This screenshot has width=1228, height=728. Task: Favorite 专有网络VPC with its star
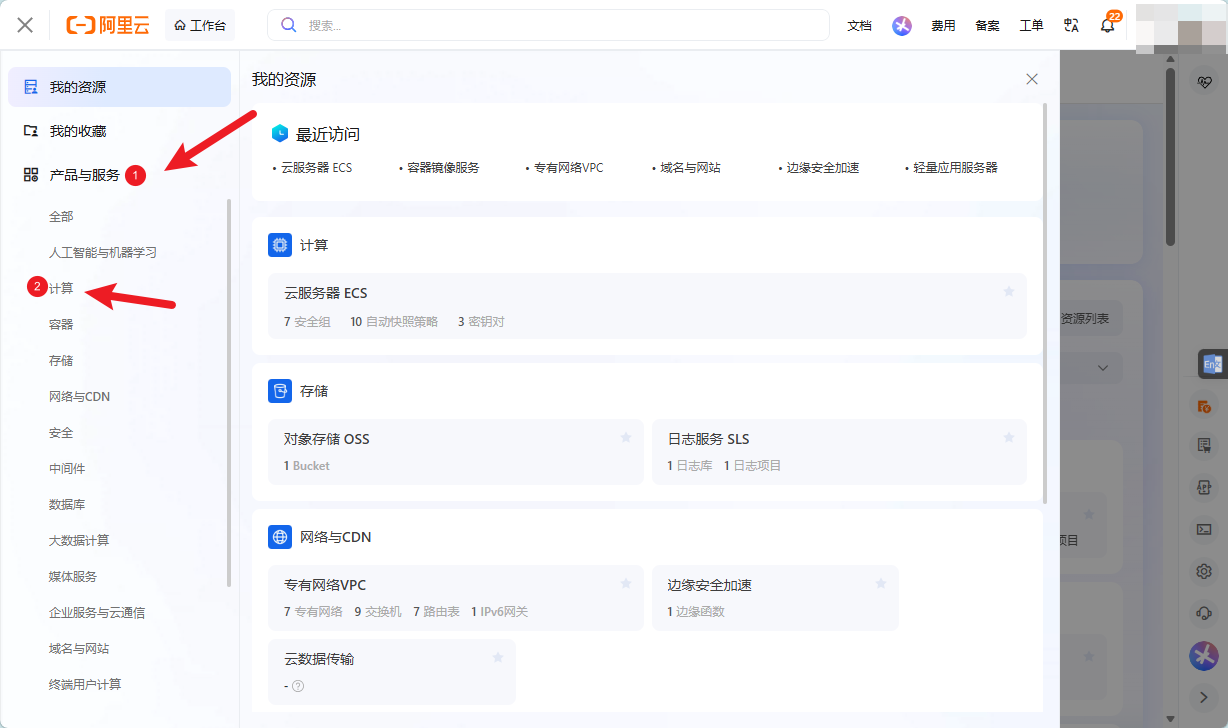tap(626, 583)
